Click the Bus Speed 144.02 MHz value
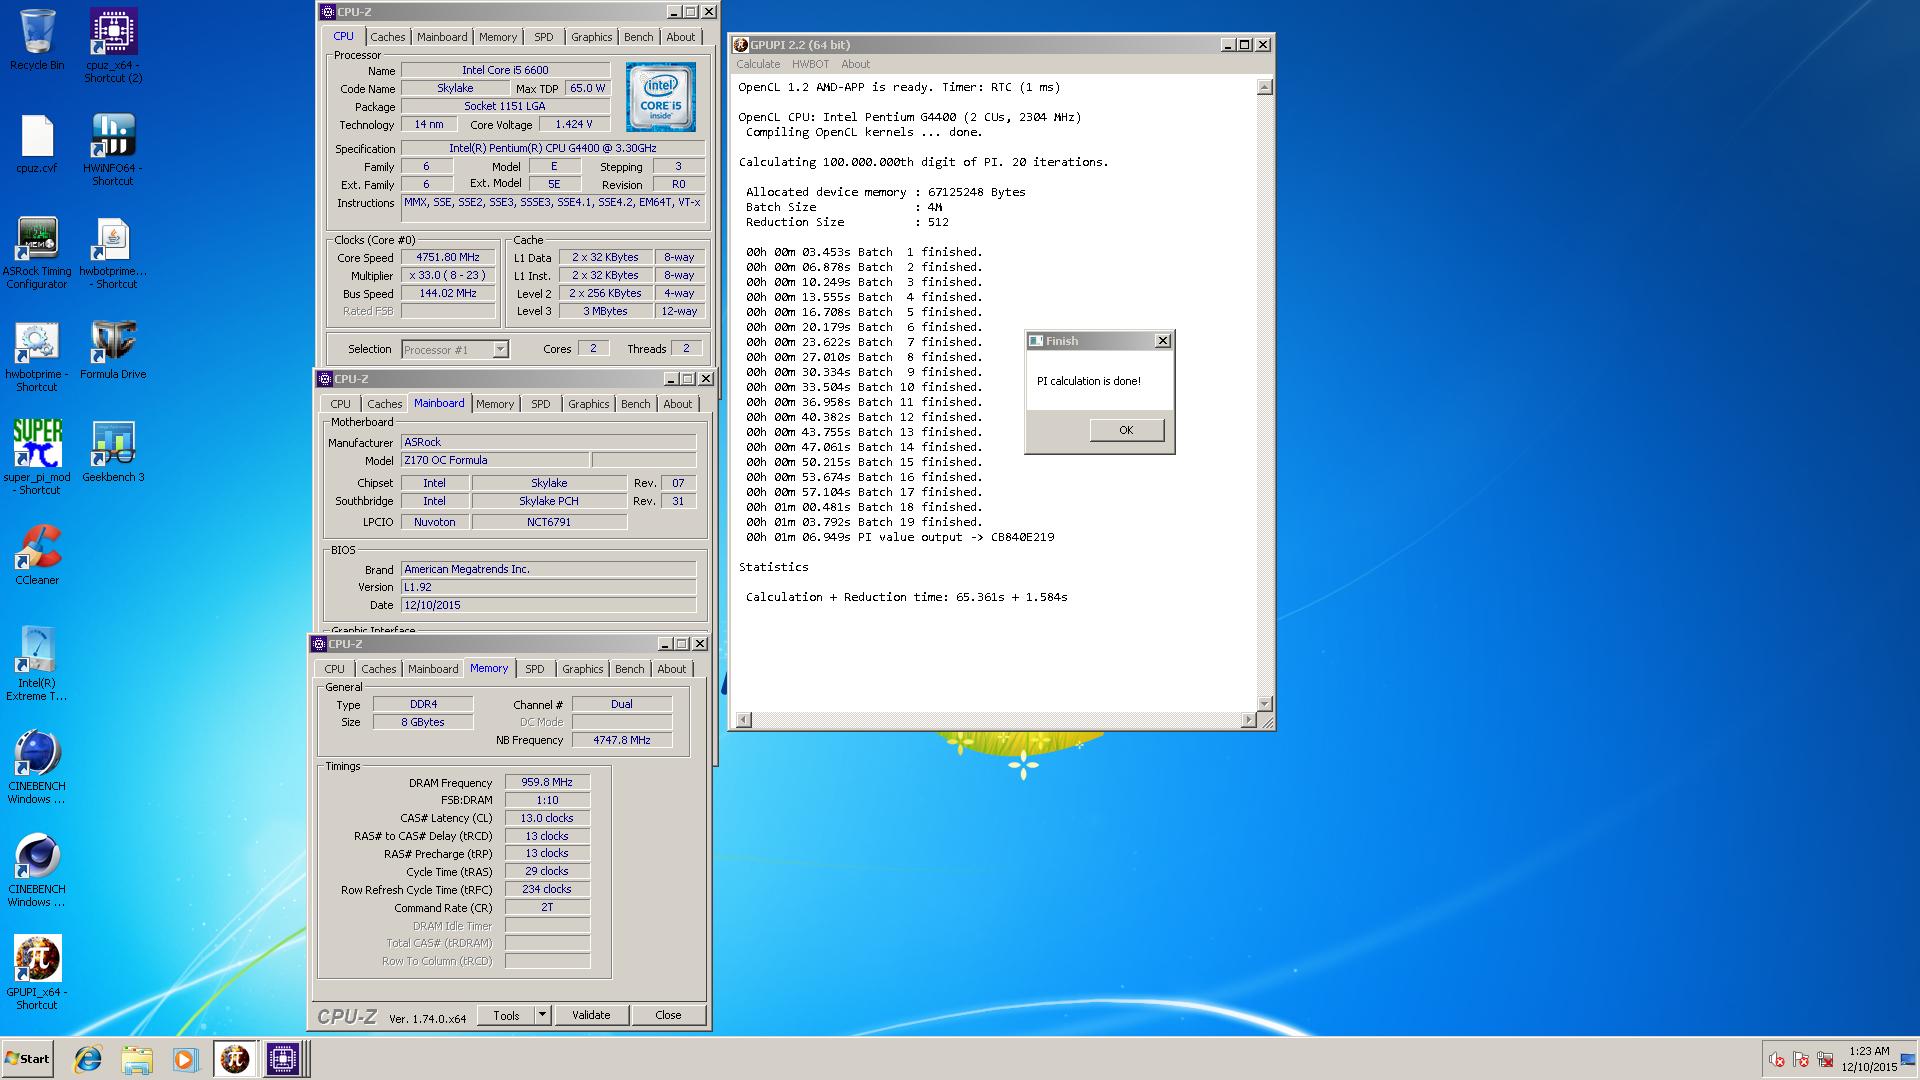This screenshot has height=1080, width=1920. coord(448,293)
